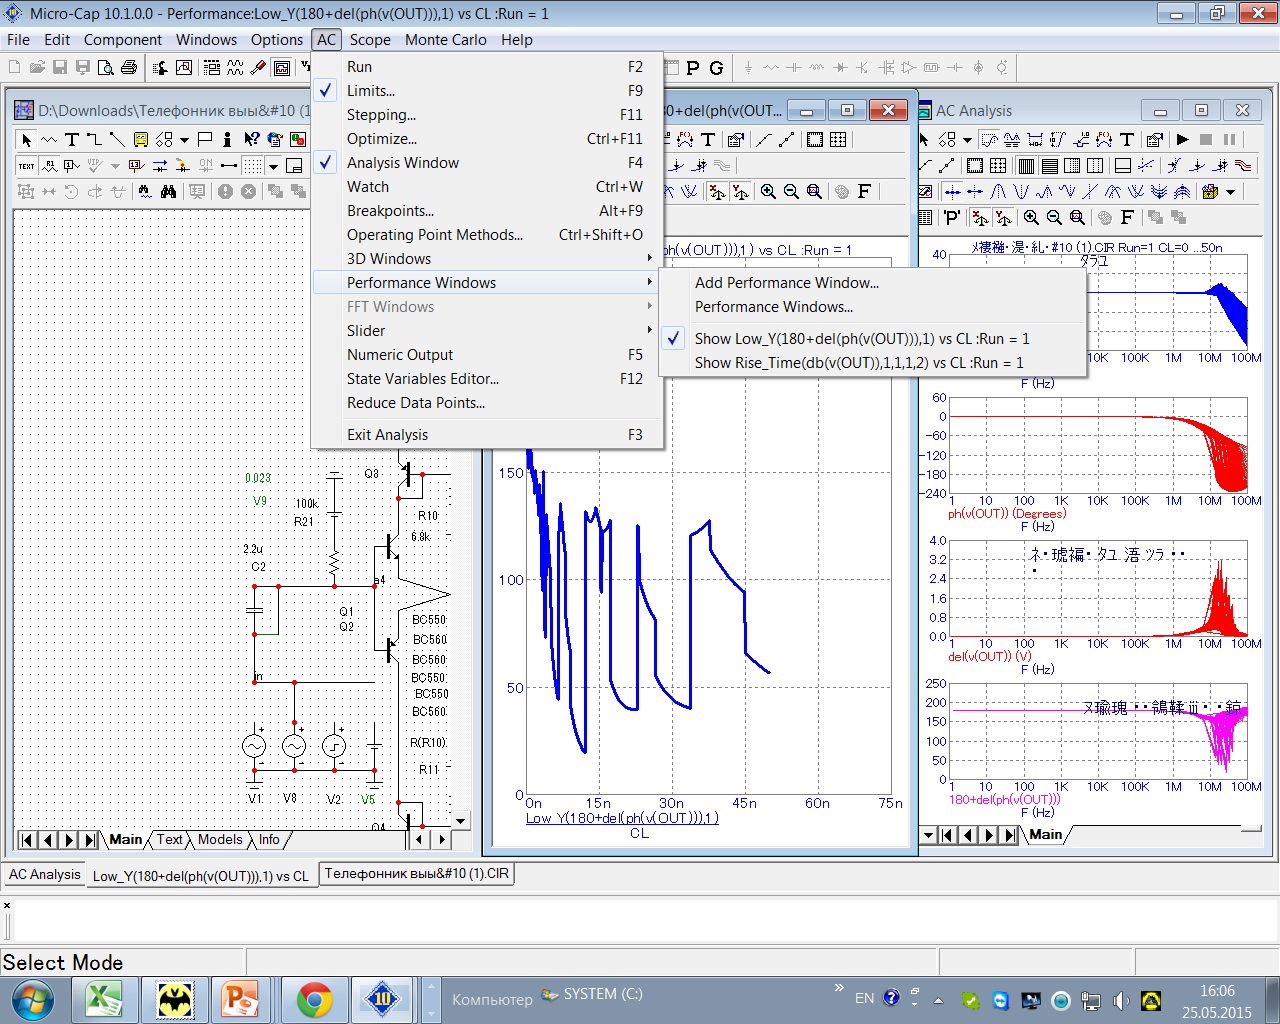Click the T text tool in AC Analysis toolbar
The image size is (1280, 1024).
pos(1127,139)
